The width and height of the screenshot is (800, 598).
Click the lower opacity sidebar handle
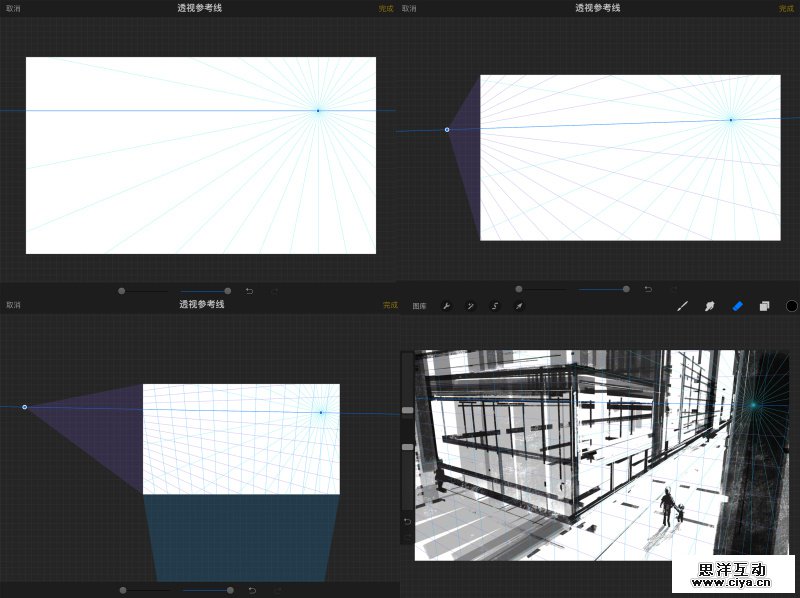pyautogui.click(x=407, y=447)
